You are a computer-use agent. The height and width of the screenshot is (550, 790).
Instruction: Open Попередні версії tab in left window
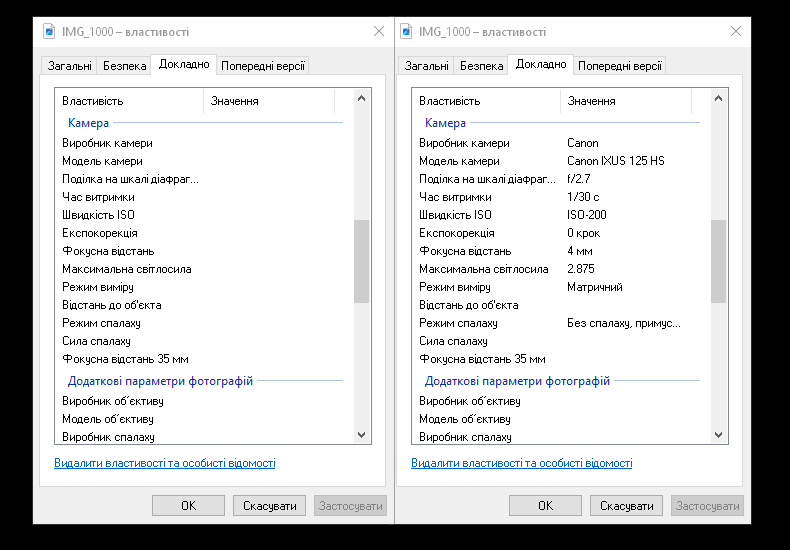[x=262, y=65]
